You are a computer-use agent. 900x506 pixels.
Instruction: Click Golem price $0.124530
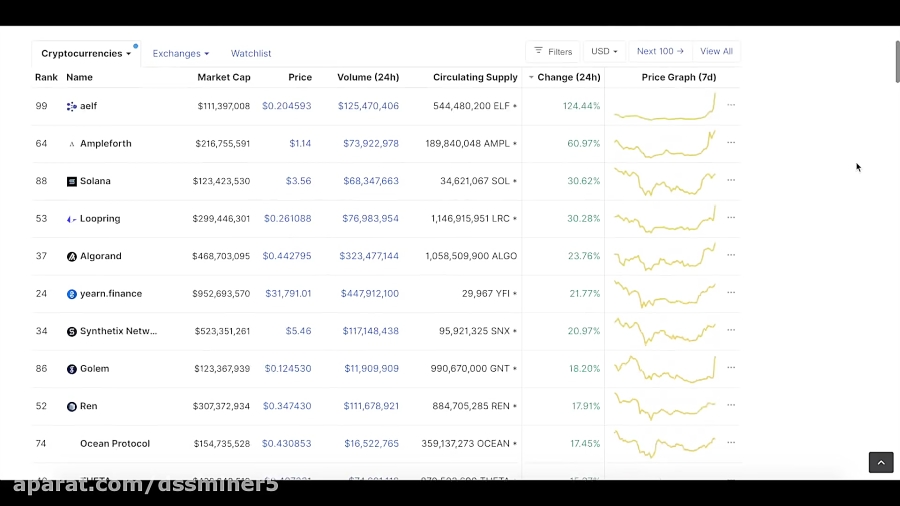point(288,369)
